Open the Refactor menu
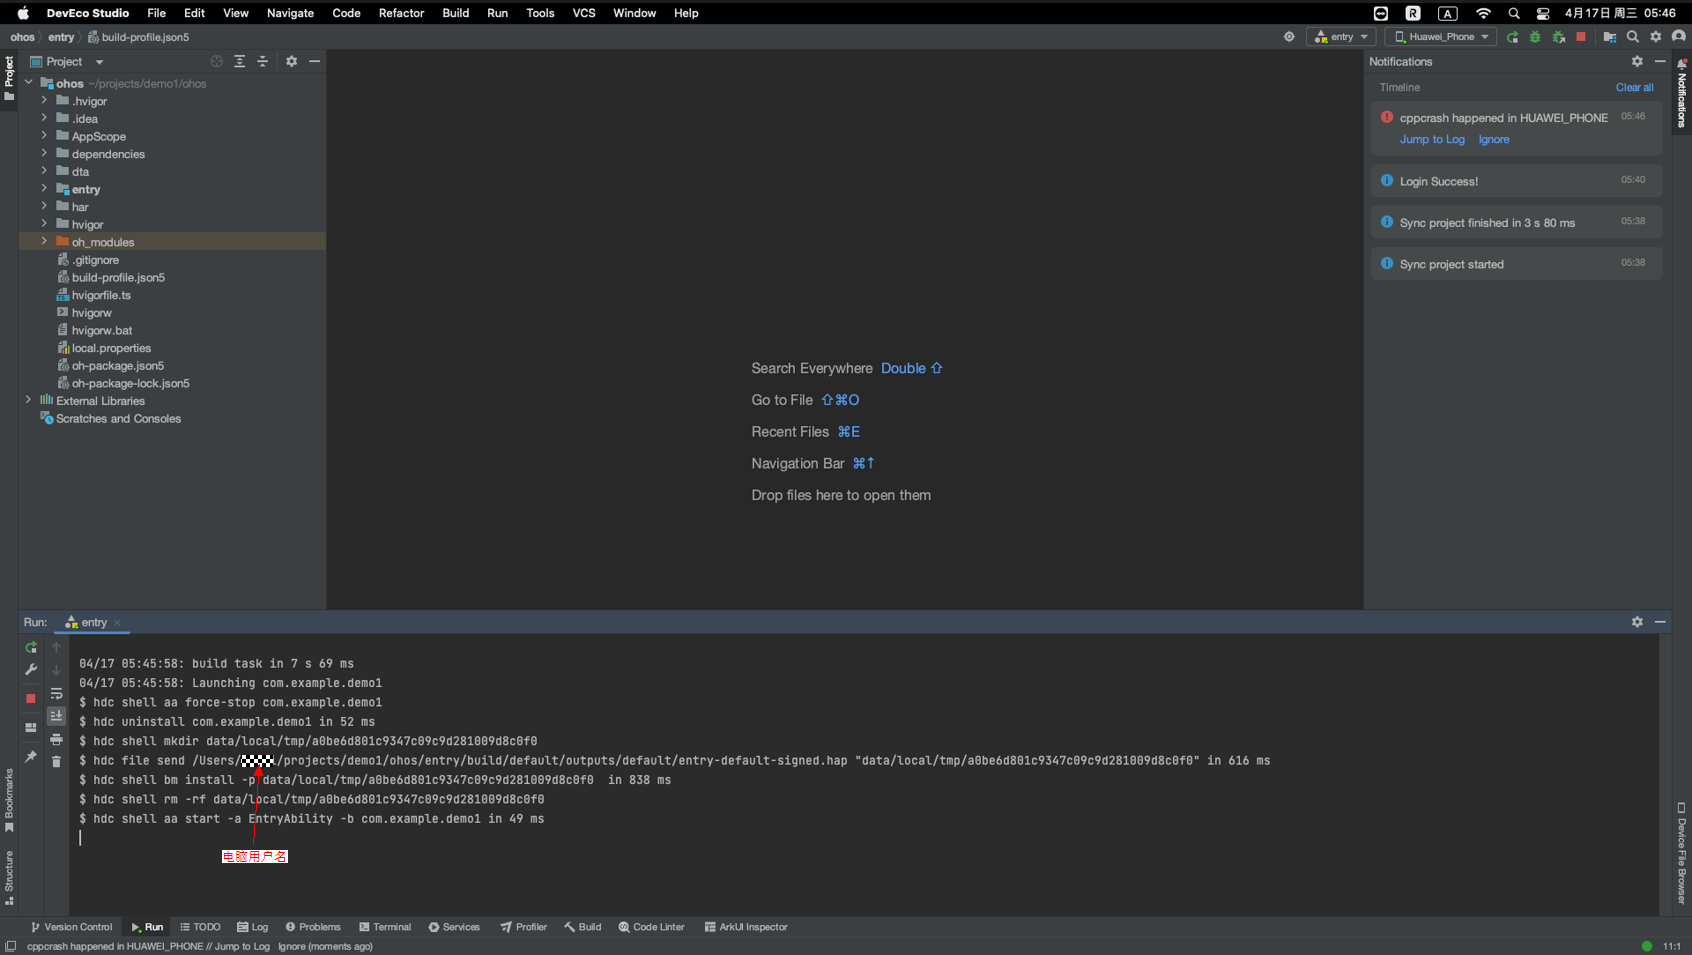Viewport: 1692px width, 955px height. coord(401,13)
